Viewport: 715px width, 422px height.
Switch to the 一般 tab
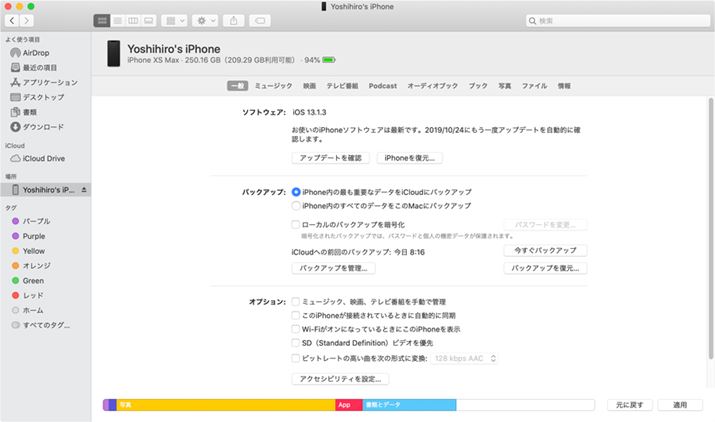click(x=238, y=86)
